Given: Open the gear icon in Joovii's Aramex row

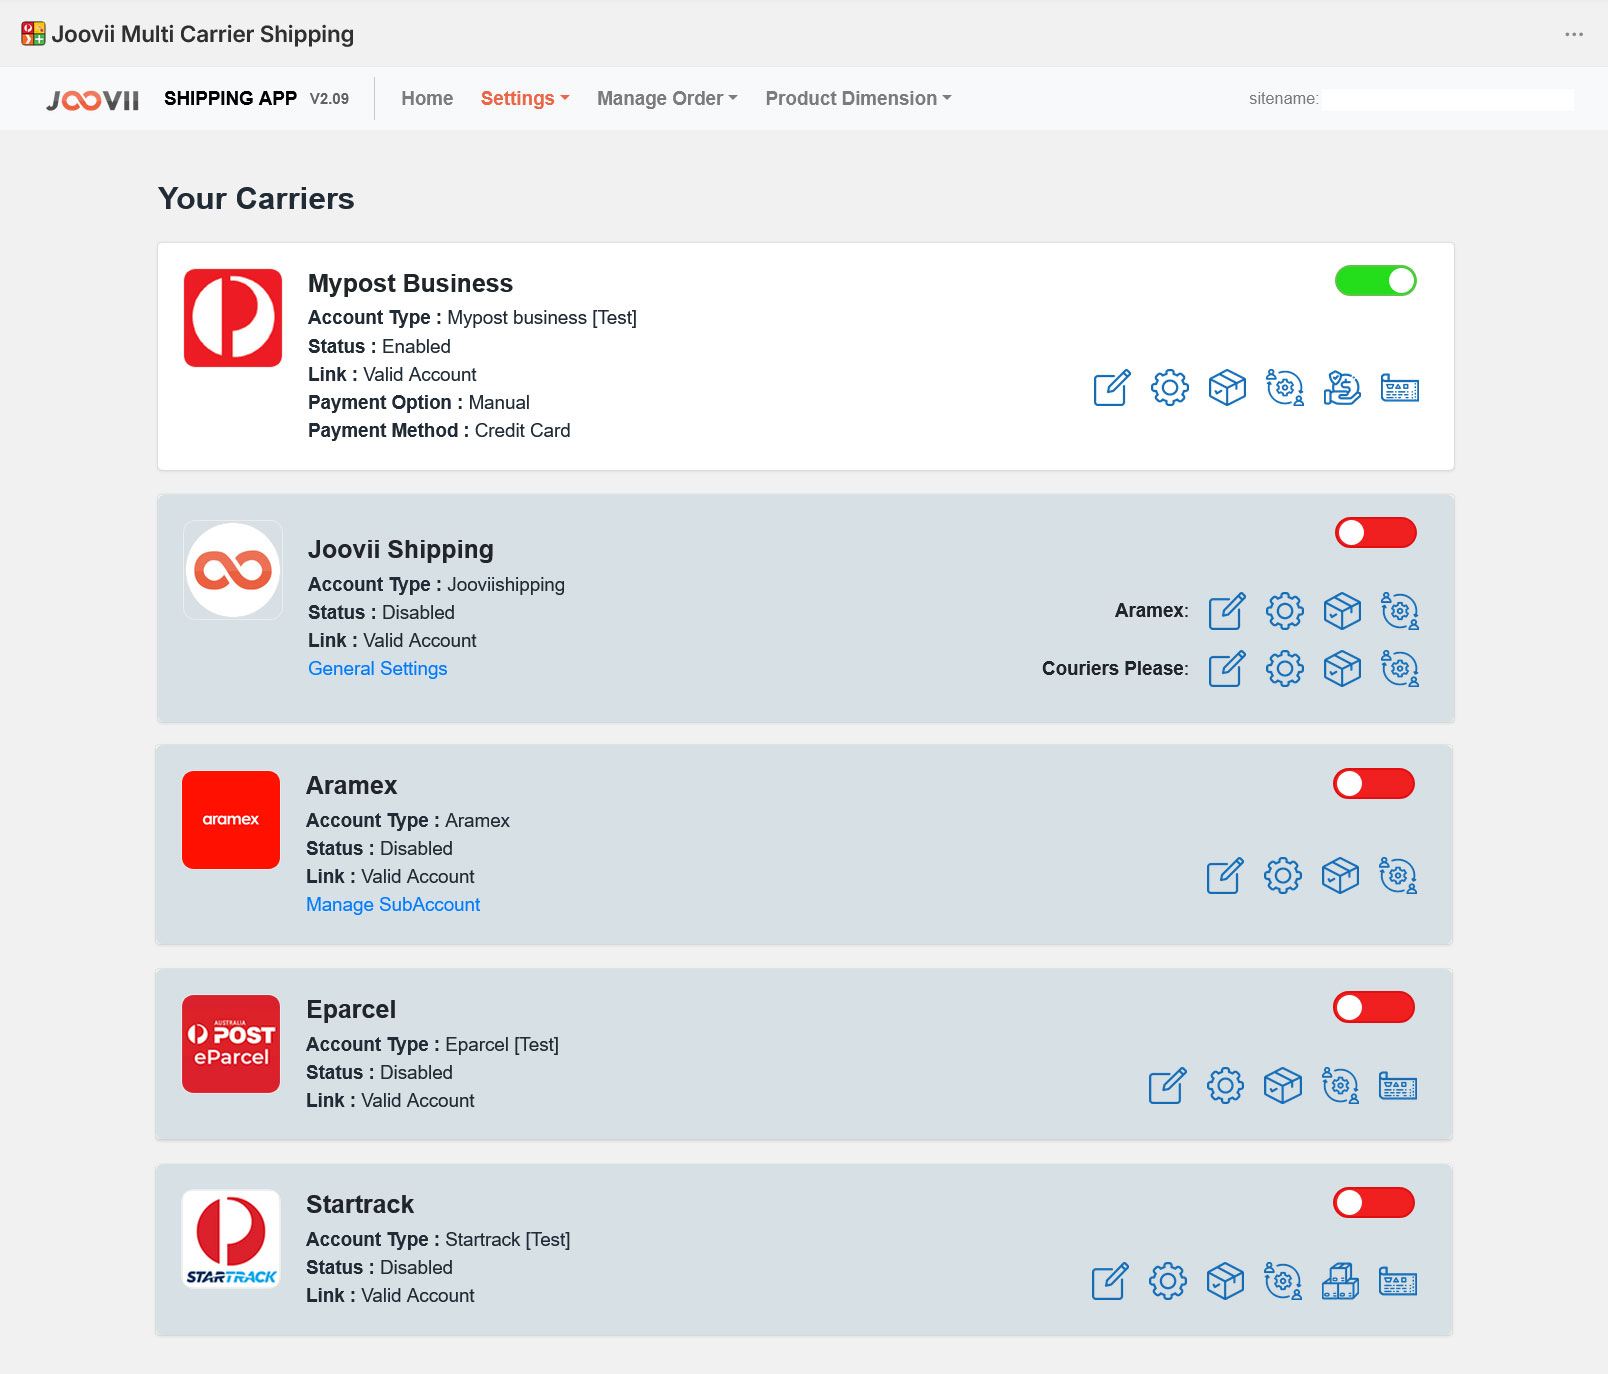Looking at the screenshot, I should tap(1285, 611).
